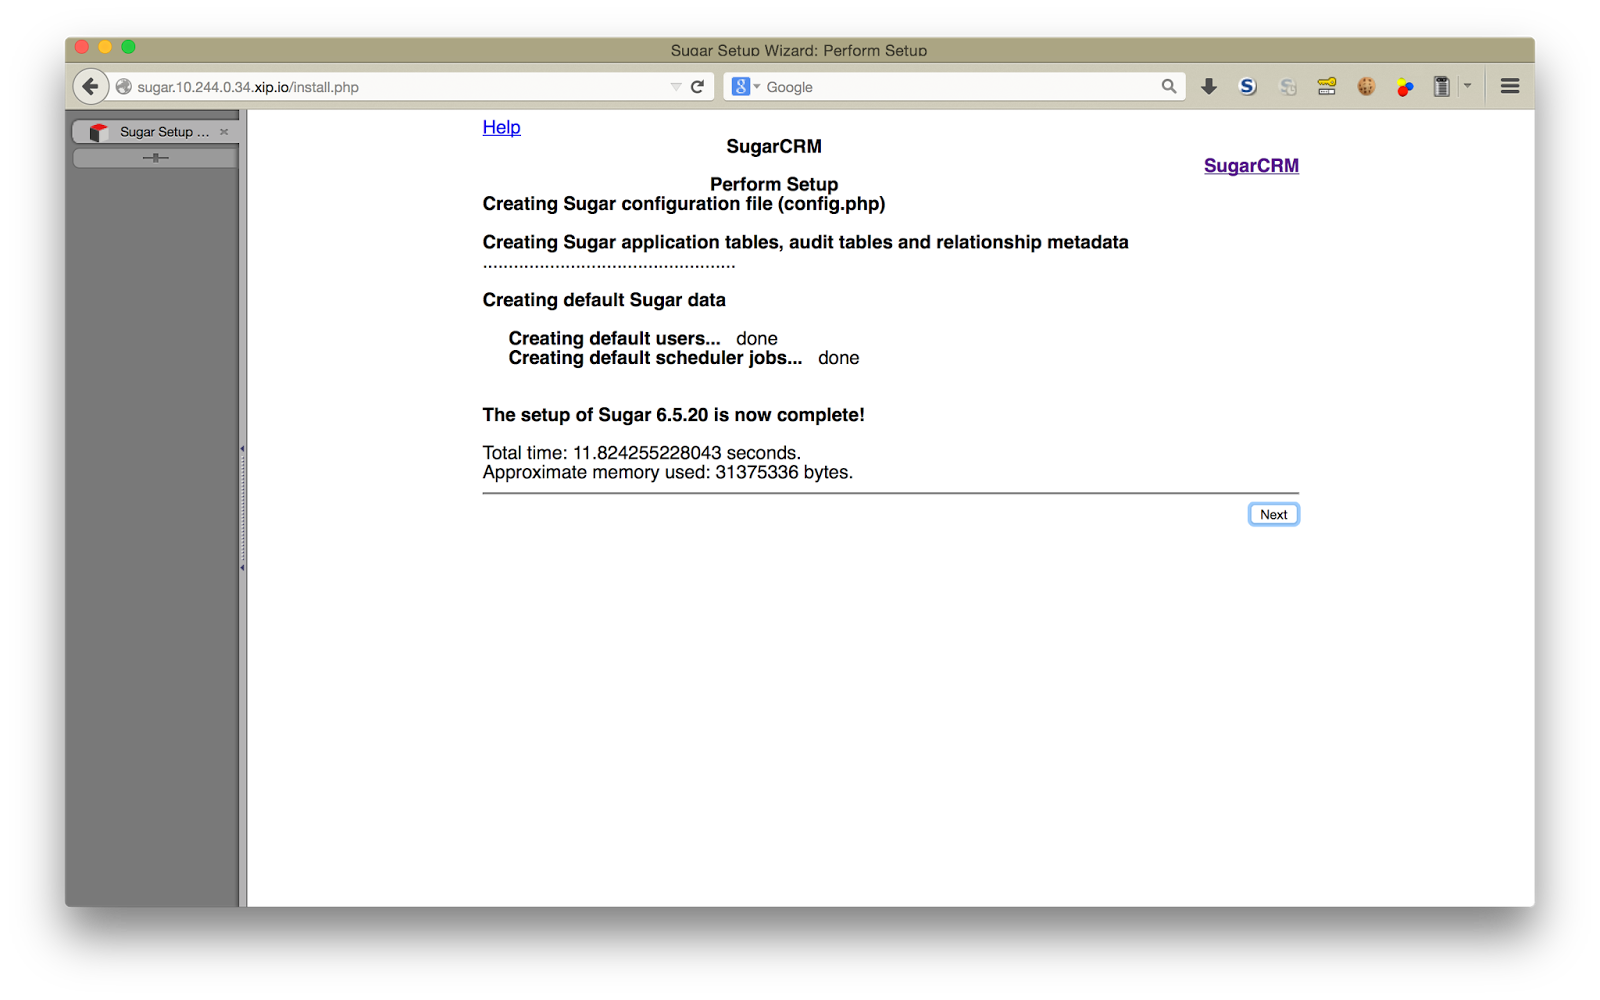This screenshot has height=1000, width=1600.
Task: Open the Google search engine selector
Action: (x=746, y=87)
